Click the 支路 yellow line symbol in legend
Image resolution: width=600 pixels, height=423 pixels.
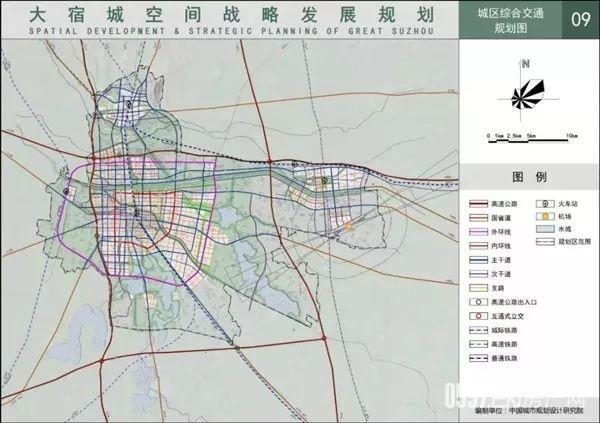[x=478, y=288]
